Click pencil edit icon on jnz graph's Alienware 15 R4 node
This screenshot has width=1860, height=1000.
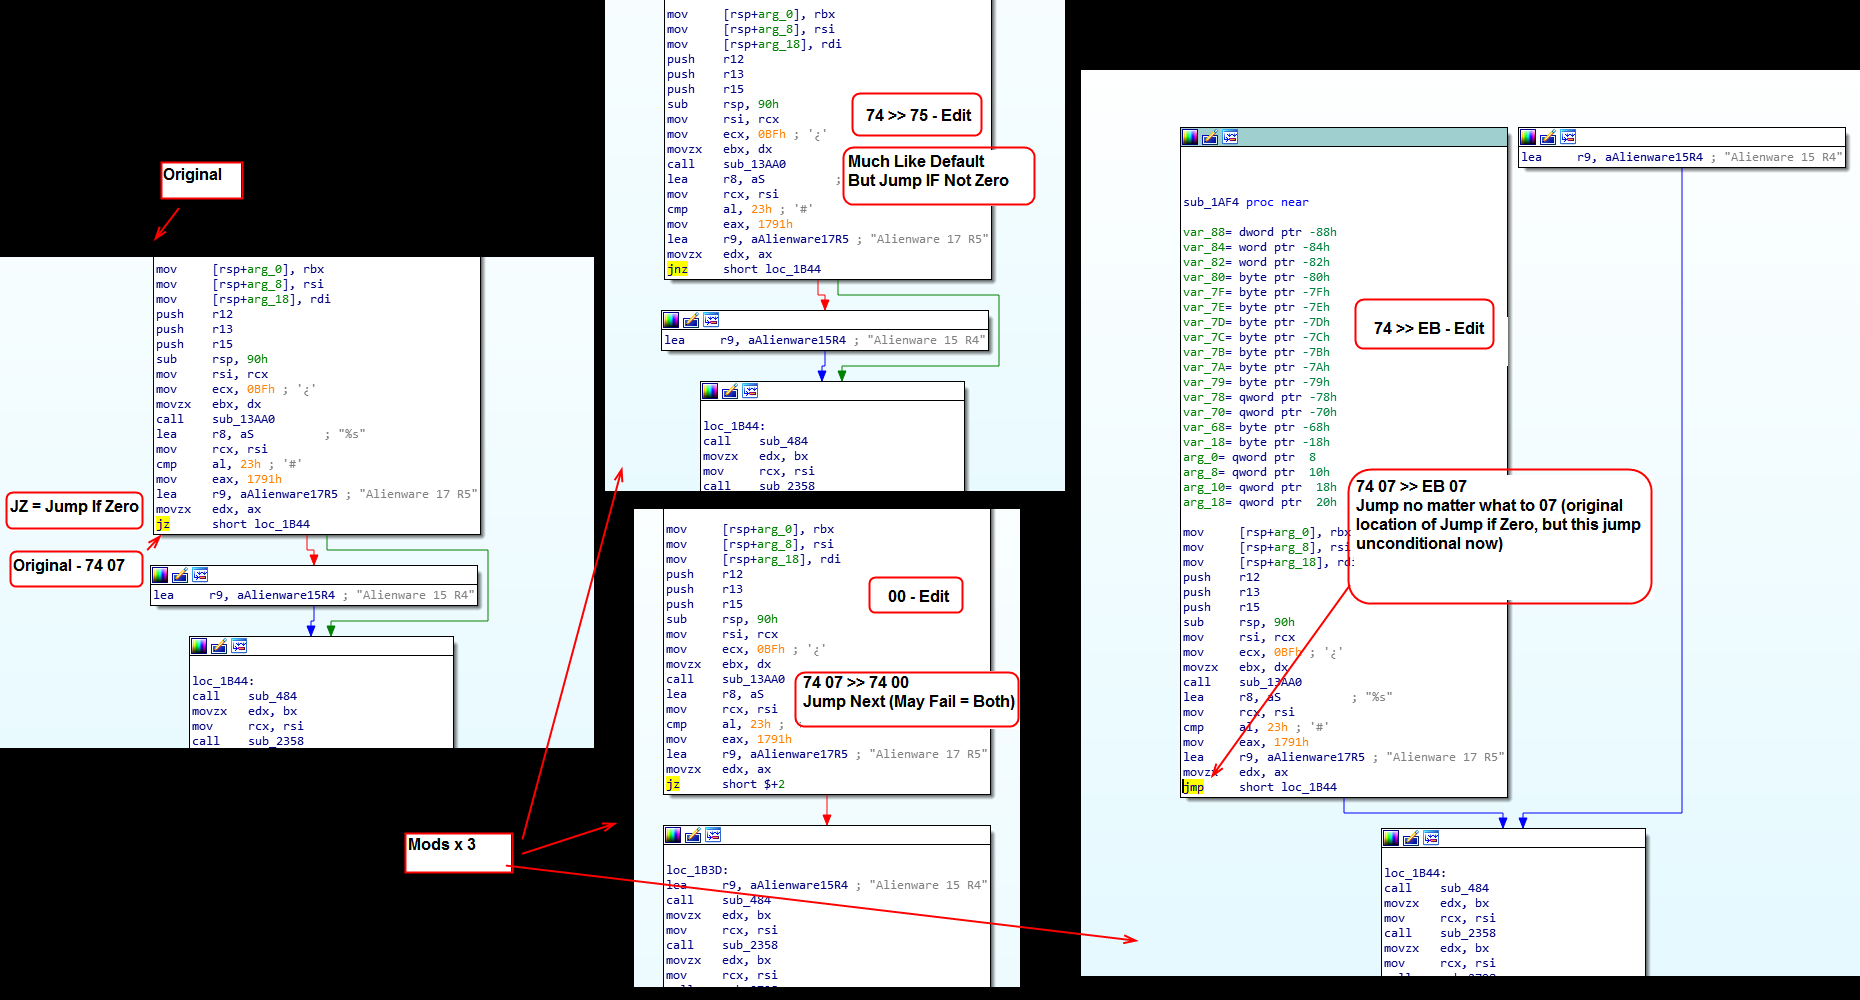point(691,320)
